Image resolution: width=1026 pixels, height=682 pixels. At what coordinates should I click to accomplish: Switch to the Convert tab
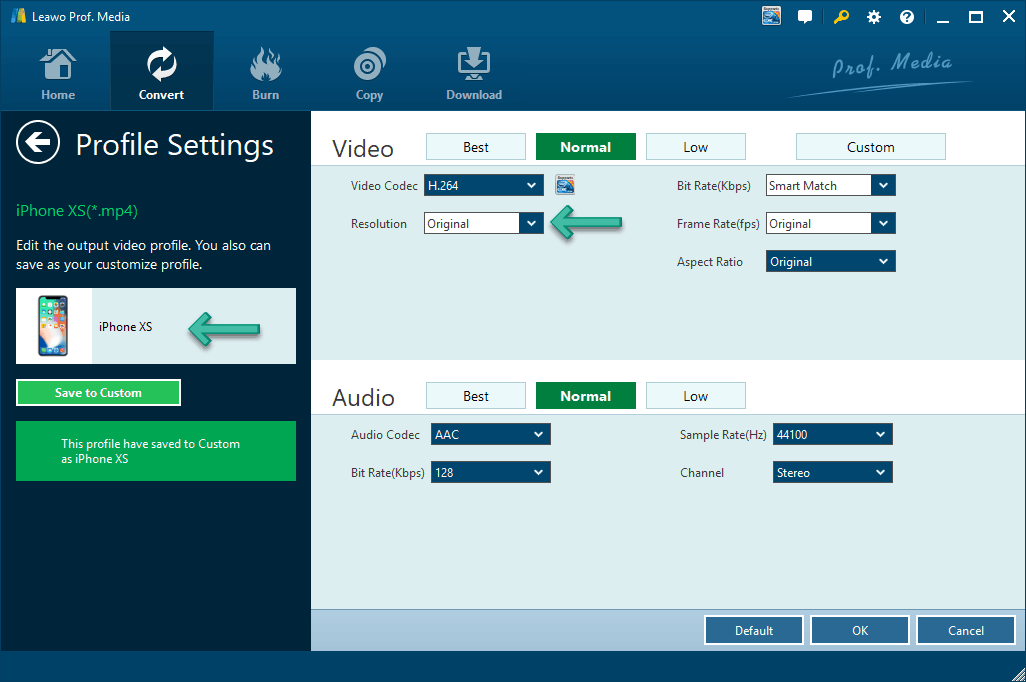[x=162, y=71]
